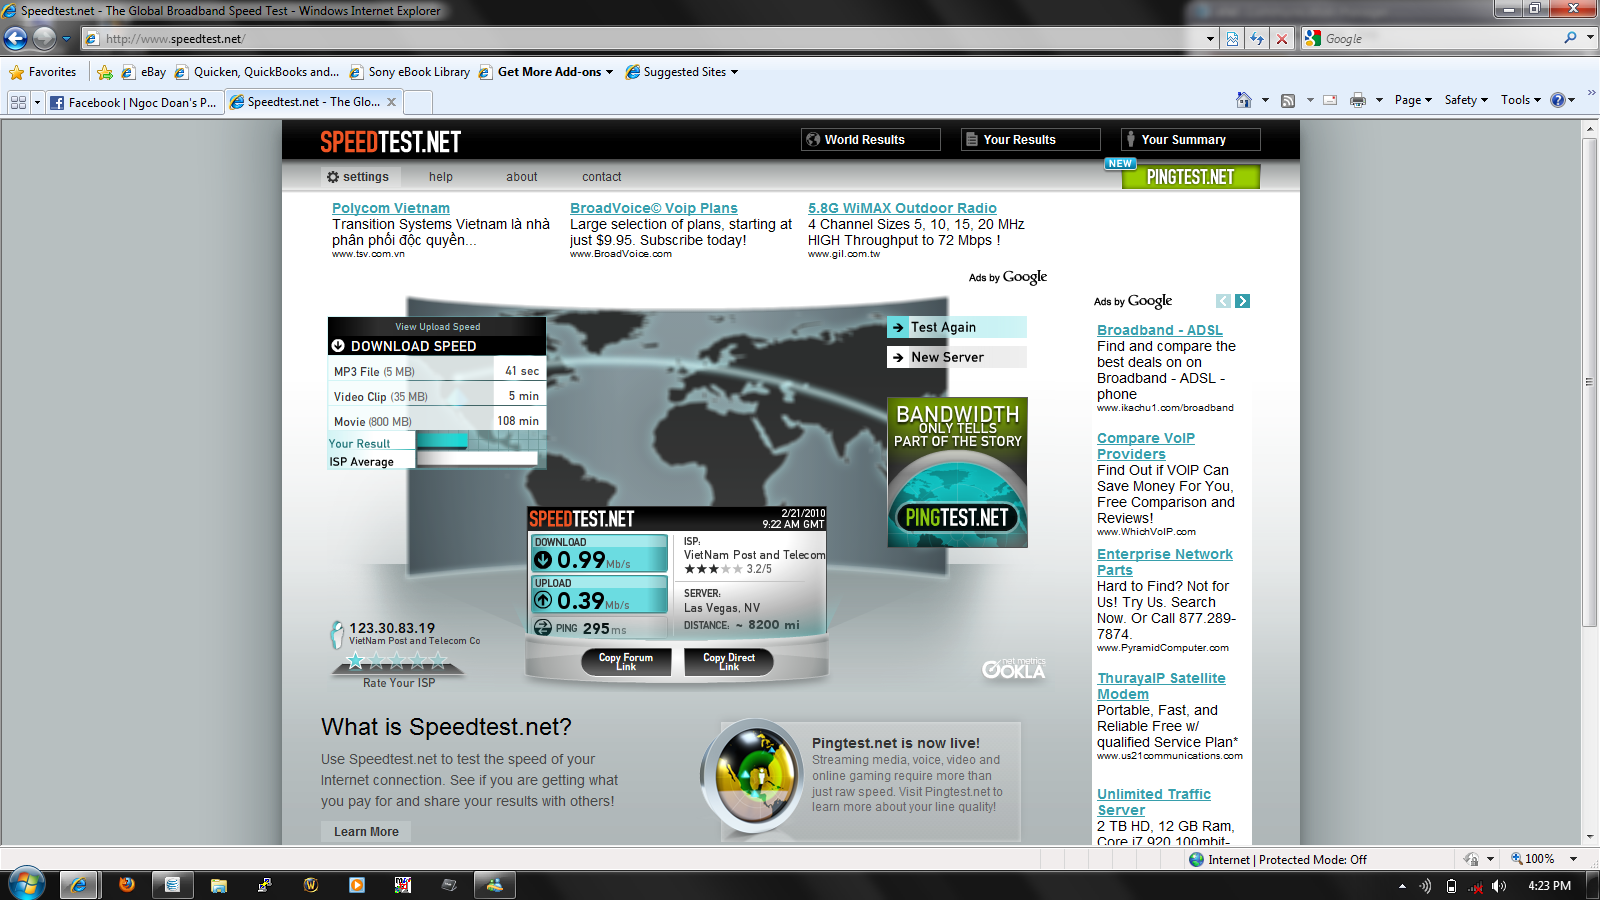The image size is (1600, 900).
Task: Open Windows Explorer folder taskbar icon
Action: tap(218, 884)
